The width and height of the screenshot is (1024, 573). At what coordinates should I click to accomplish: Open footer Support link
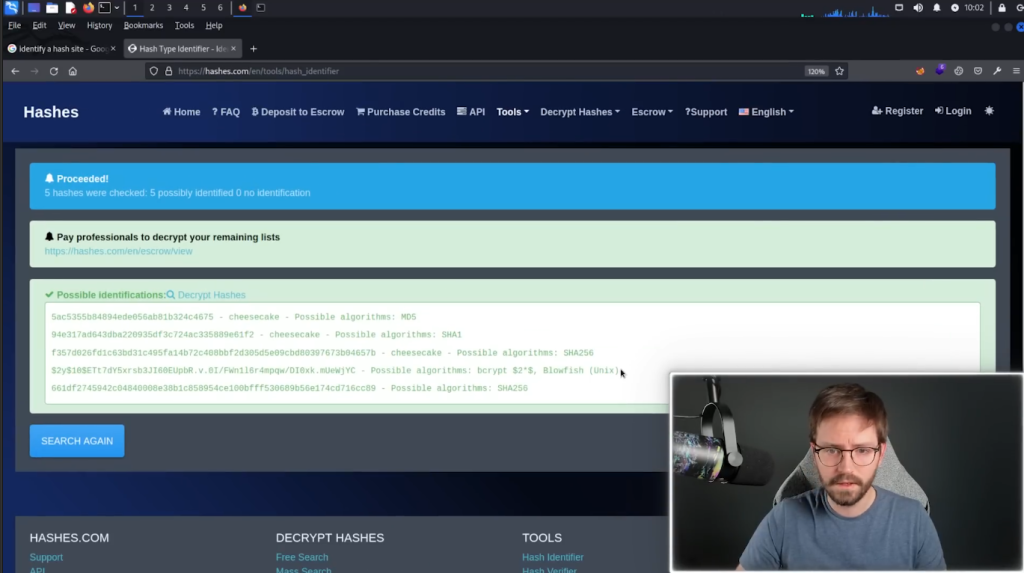(46, 557)
